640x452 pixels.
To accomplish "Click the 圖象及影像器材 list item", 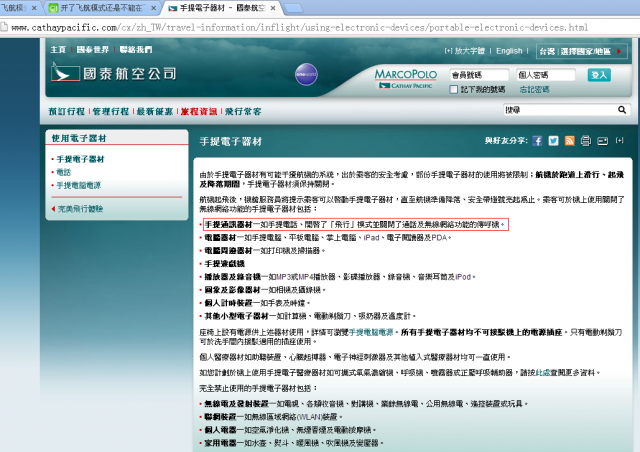I will pyautogui.click(x=265, y=290).
